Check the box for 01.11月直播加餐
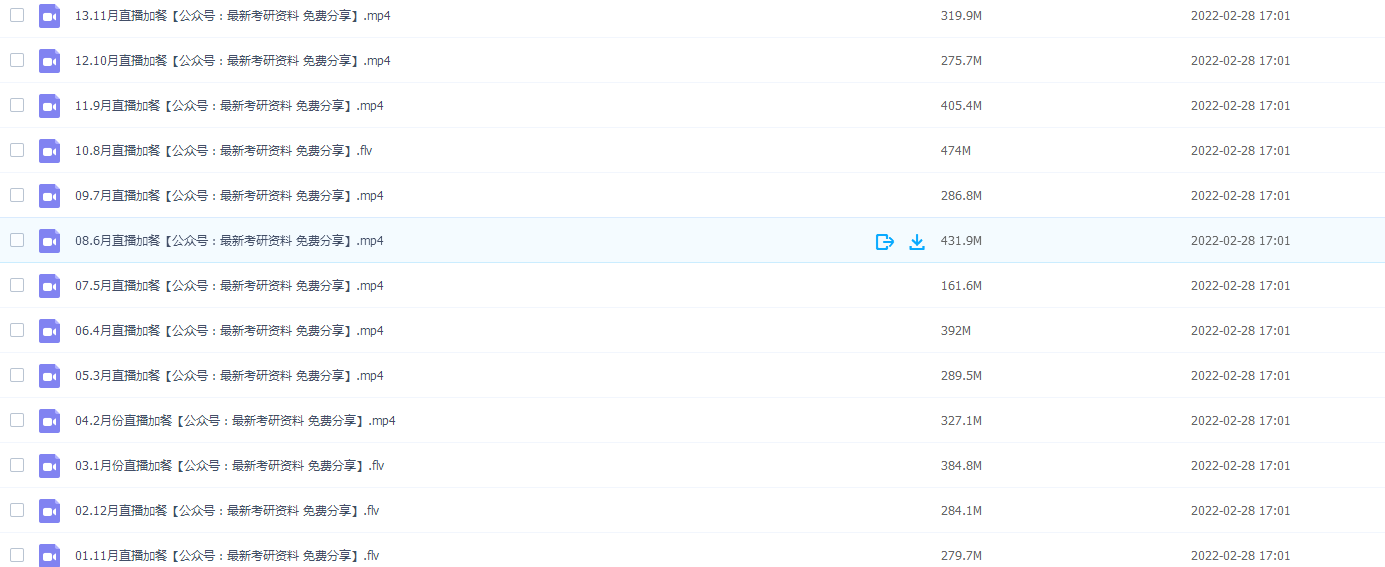The height and width of the screenshot is (567, 1385). point(17,555)
